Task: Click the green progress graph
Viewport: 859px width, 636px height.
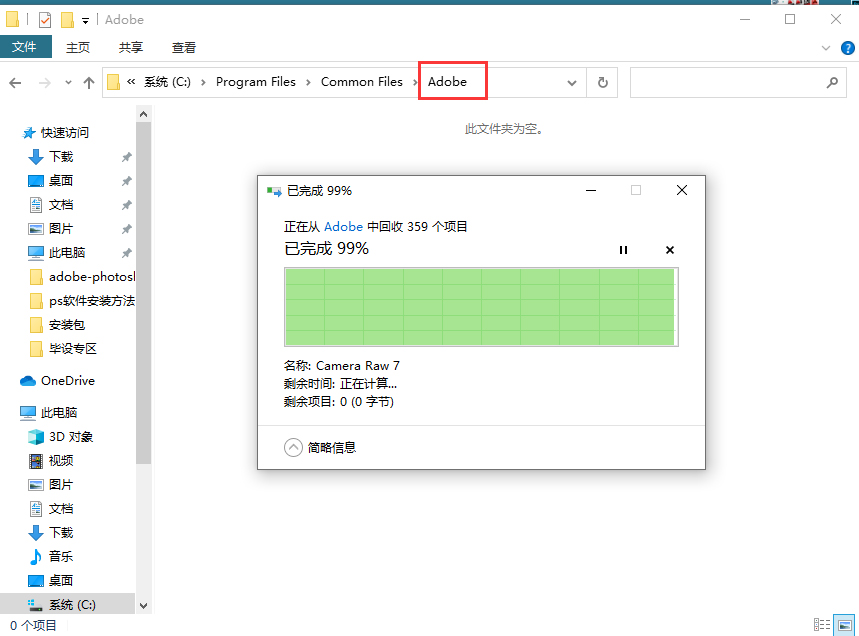Action: coord(481,307)
